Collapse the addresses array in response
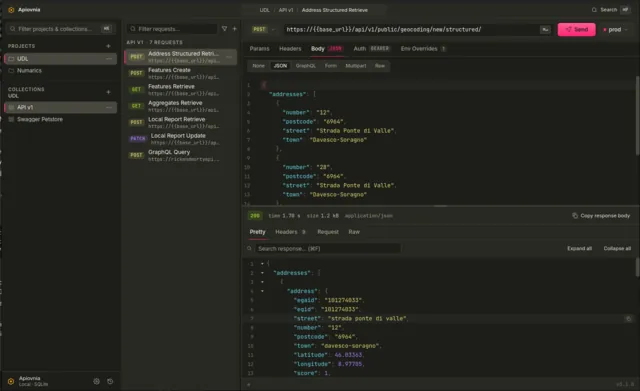 tap(262, 273)
